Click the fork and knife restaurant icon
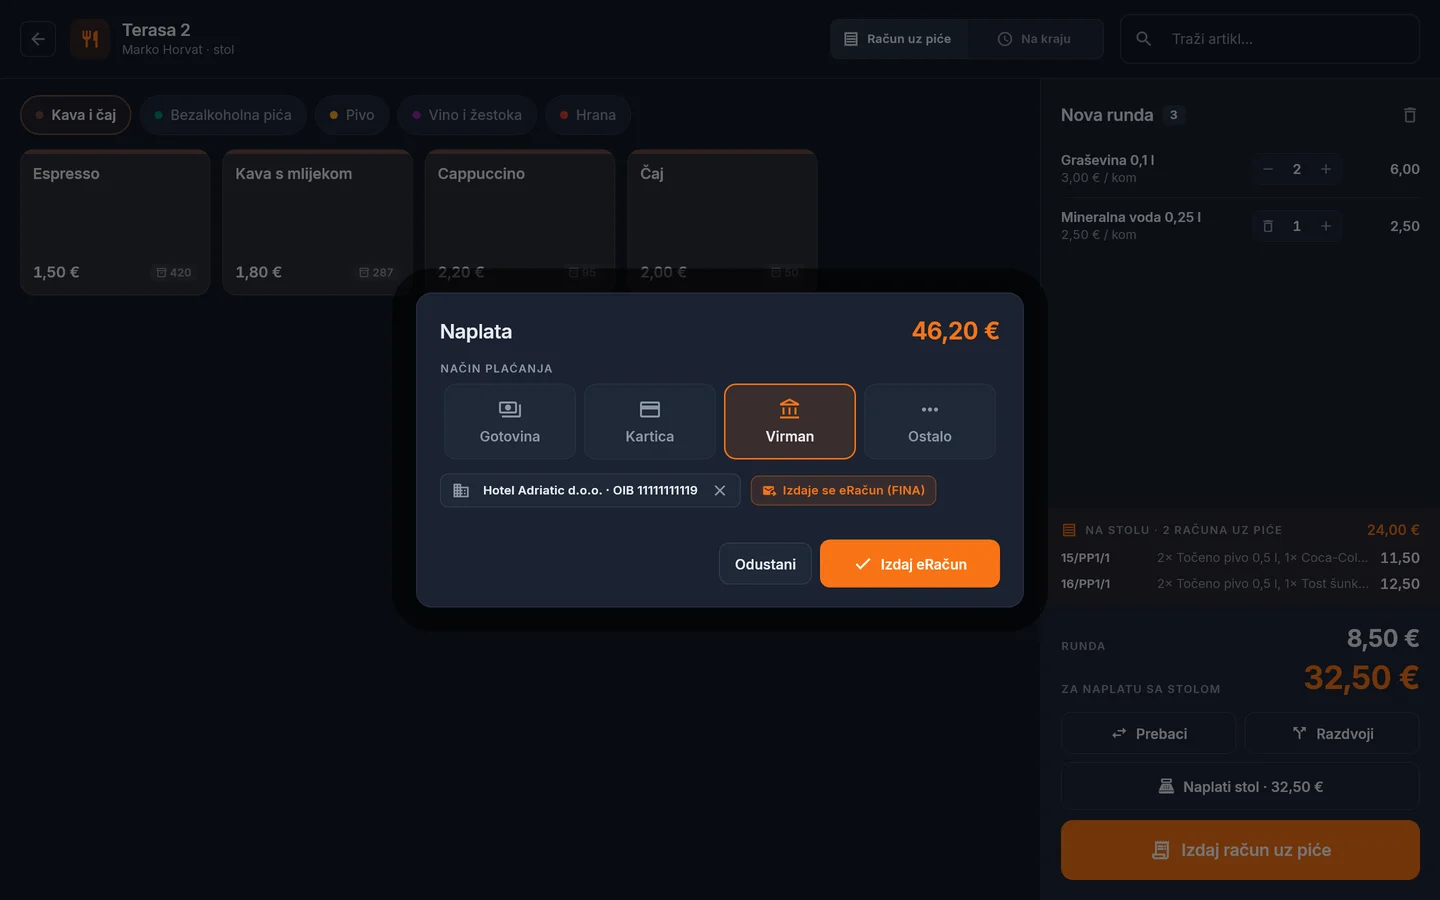 click(x=90, y=39)
